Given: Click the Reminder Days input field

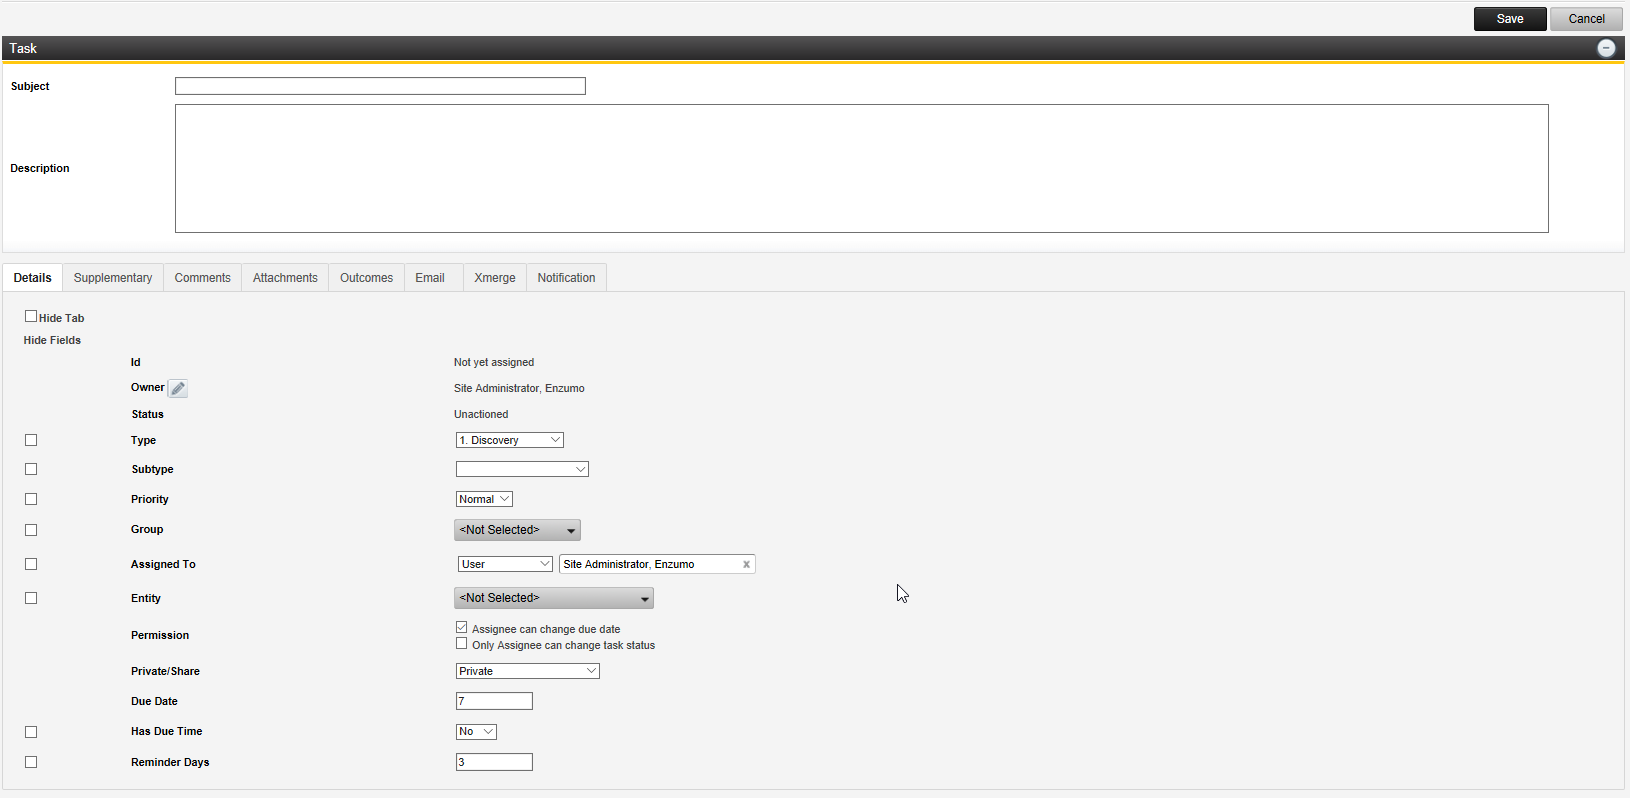Looking at the screenshot, I should [x=494, y=762].
